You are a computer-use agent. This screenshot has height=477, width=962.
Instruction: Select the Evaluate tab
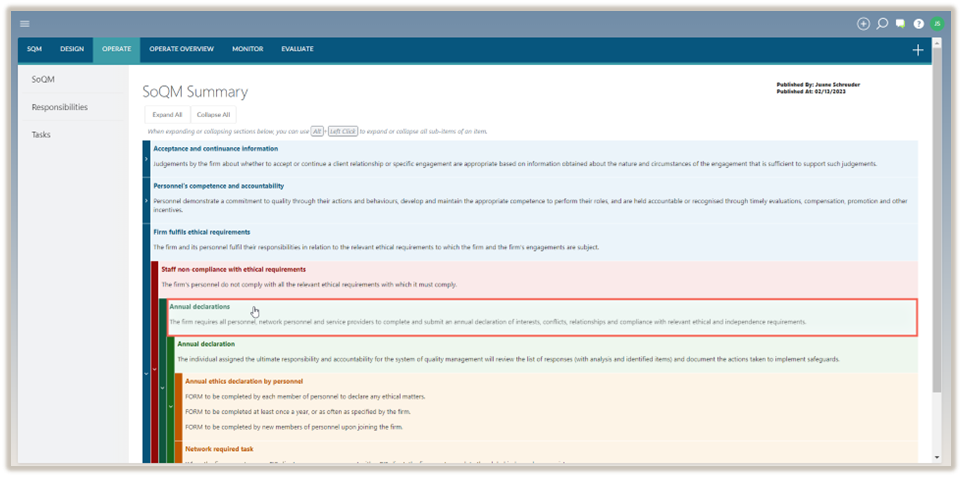[297, 49]
